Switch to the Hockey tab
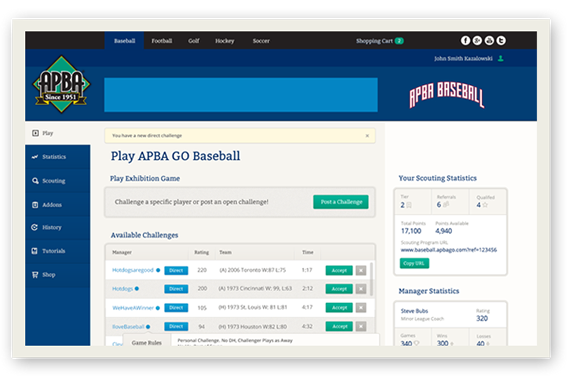This screenshot has width=568, height=376. point(225,41)
